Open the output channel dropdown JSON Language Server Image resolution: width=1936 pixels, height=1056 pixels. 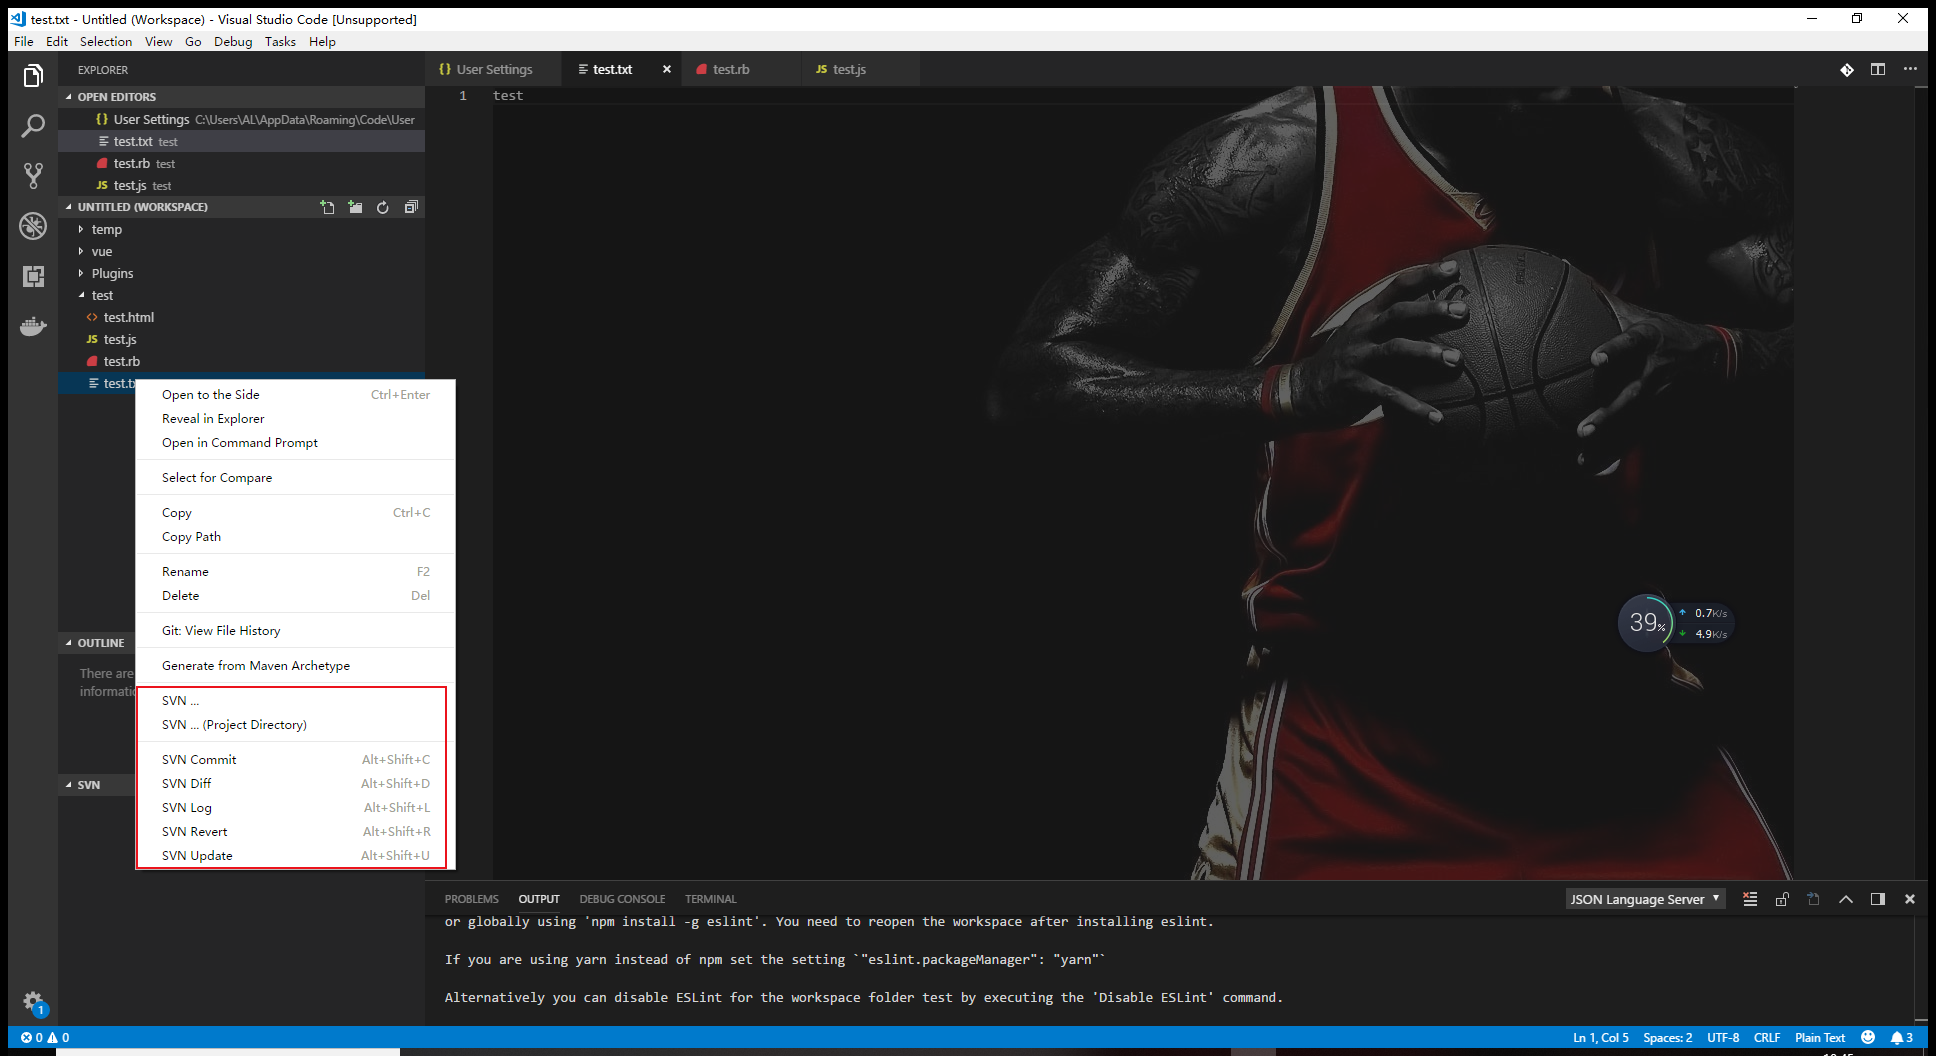(1645, 899)
